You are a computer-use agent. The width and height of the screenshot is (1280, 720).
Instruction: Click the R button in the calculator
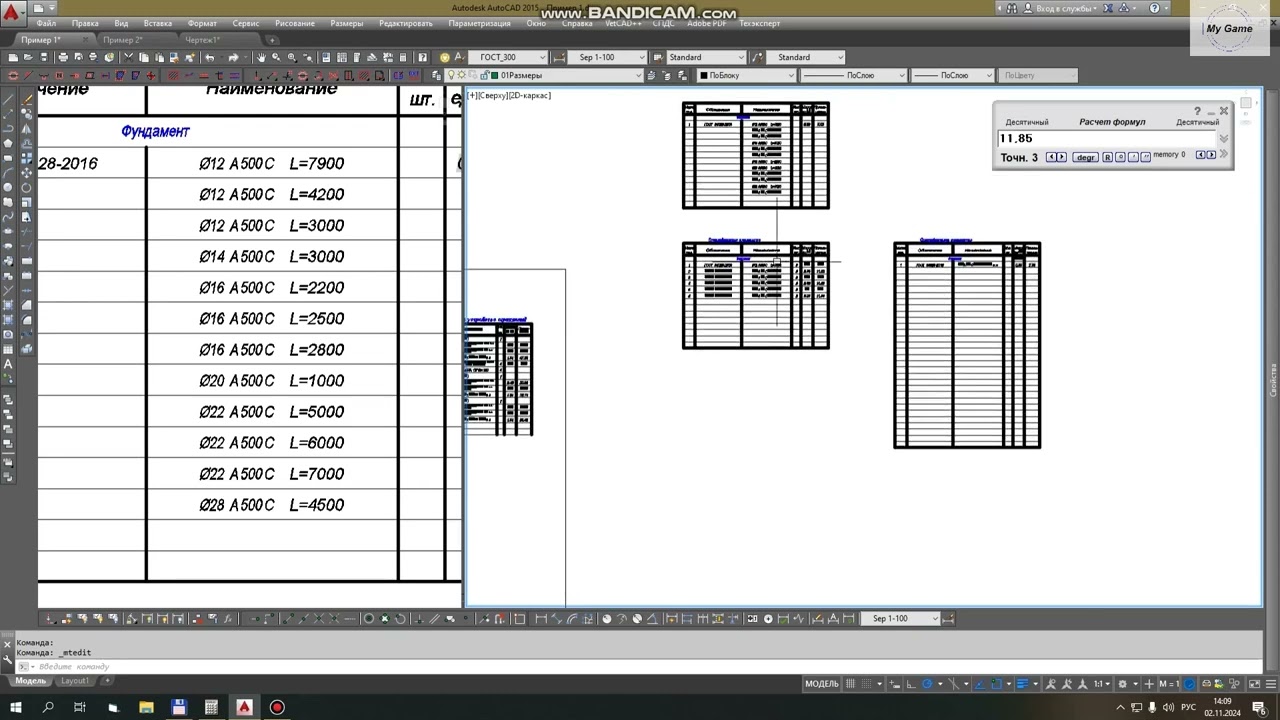(x=1107, y=157)
